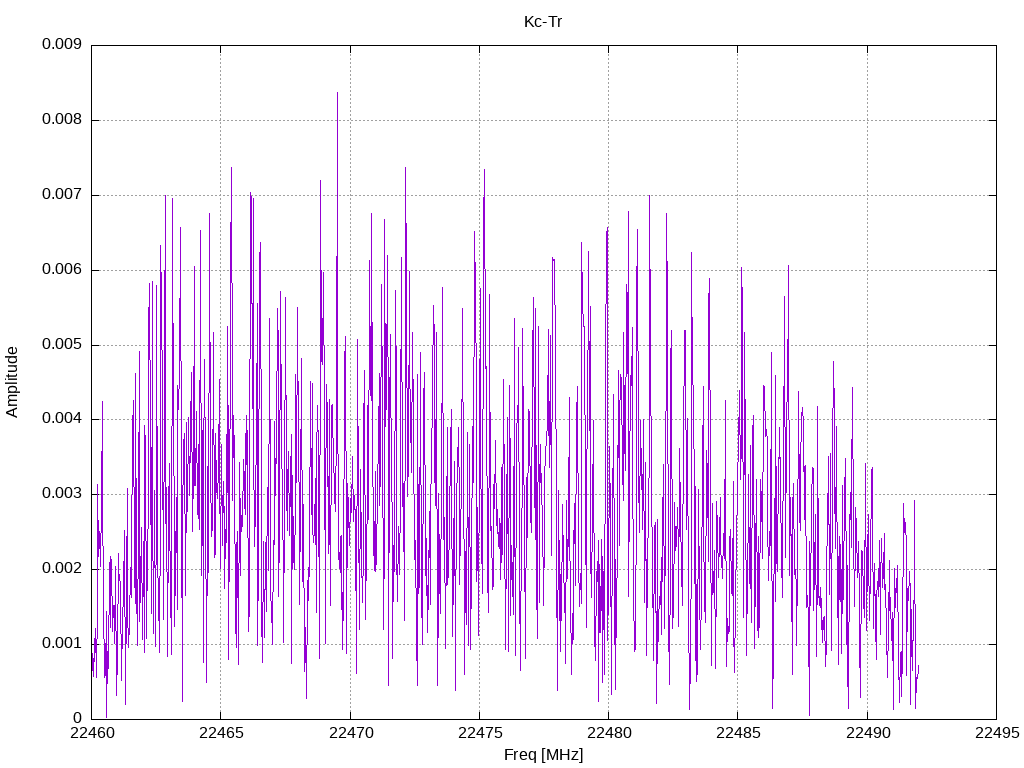Click the 'Amplitude' y-axis label
This screenshot has width=1024, height=768.
[12, 382]
